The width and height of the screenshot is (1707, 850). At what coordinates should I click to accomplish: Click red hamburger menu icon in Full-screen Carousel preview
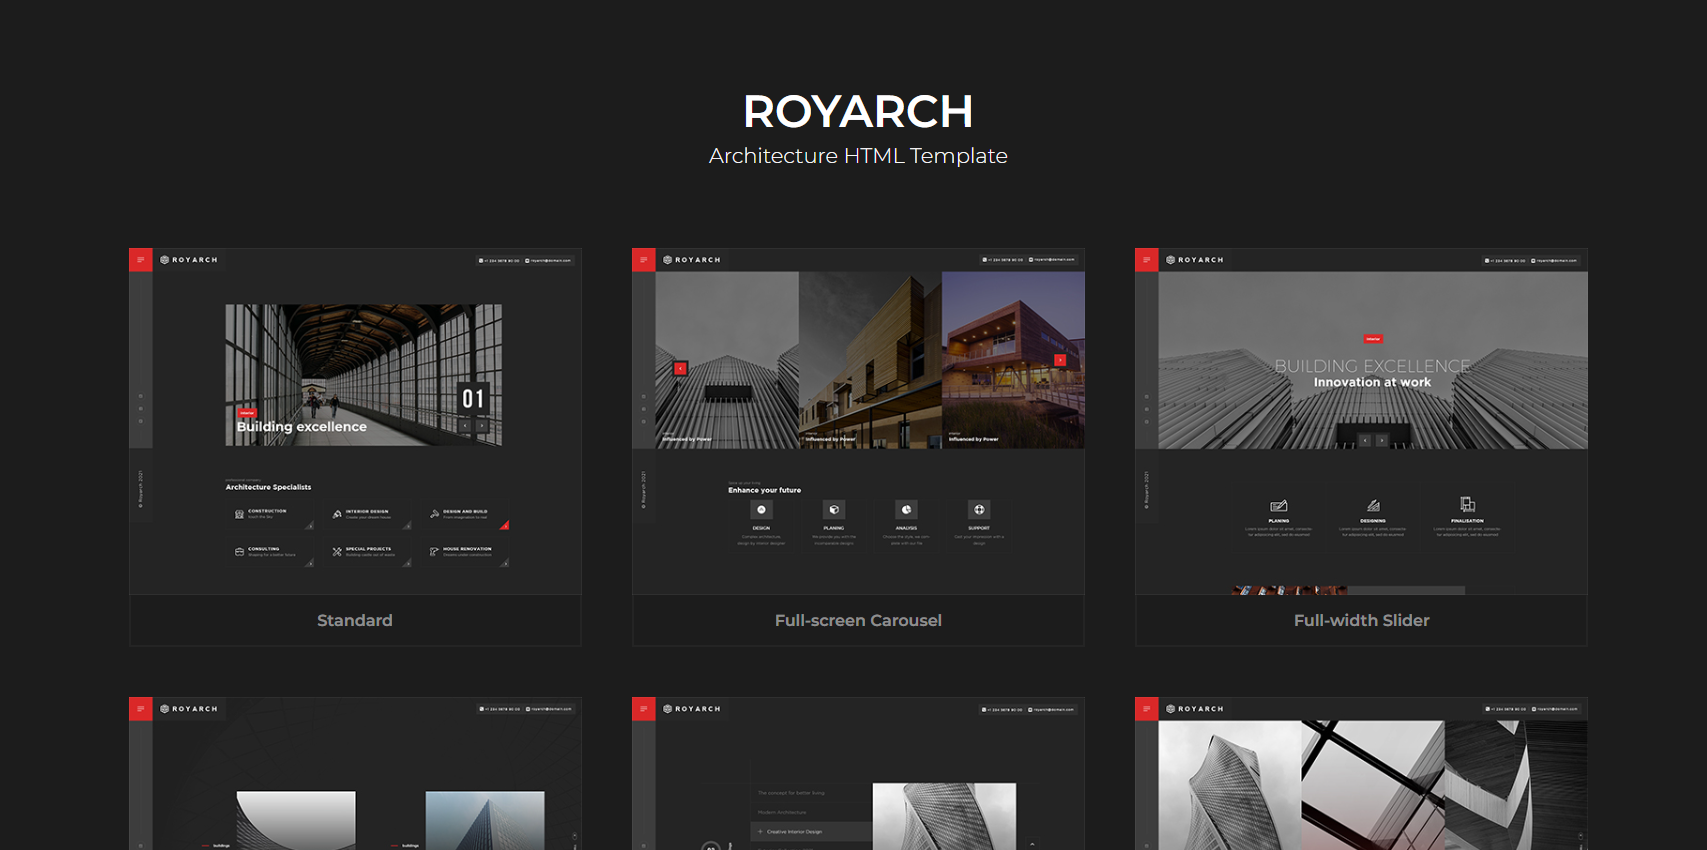tap(643, 260)
